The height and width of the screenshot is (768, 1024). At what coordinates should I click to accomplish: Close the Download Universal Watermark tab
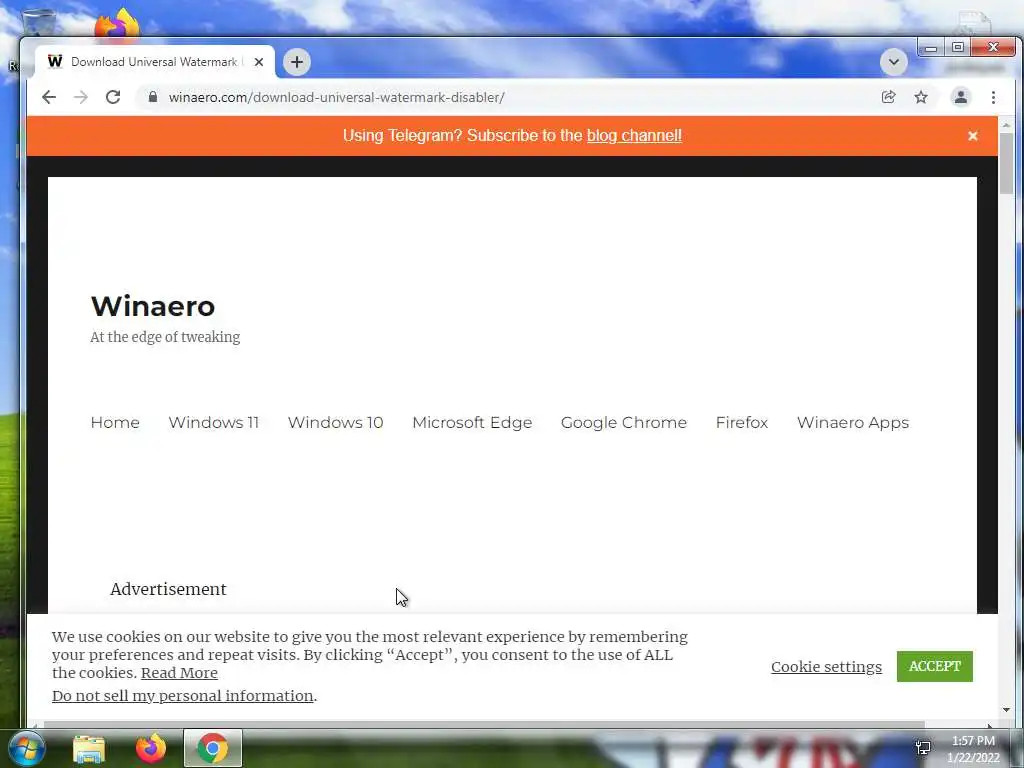point(259,62)
